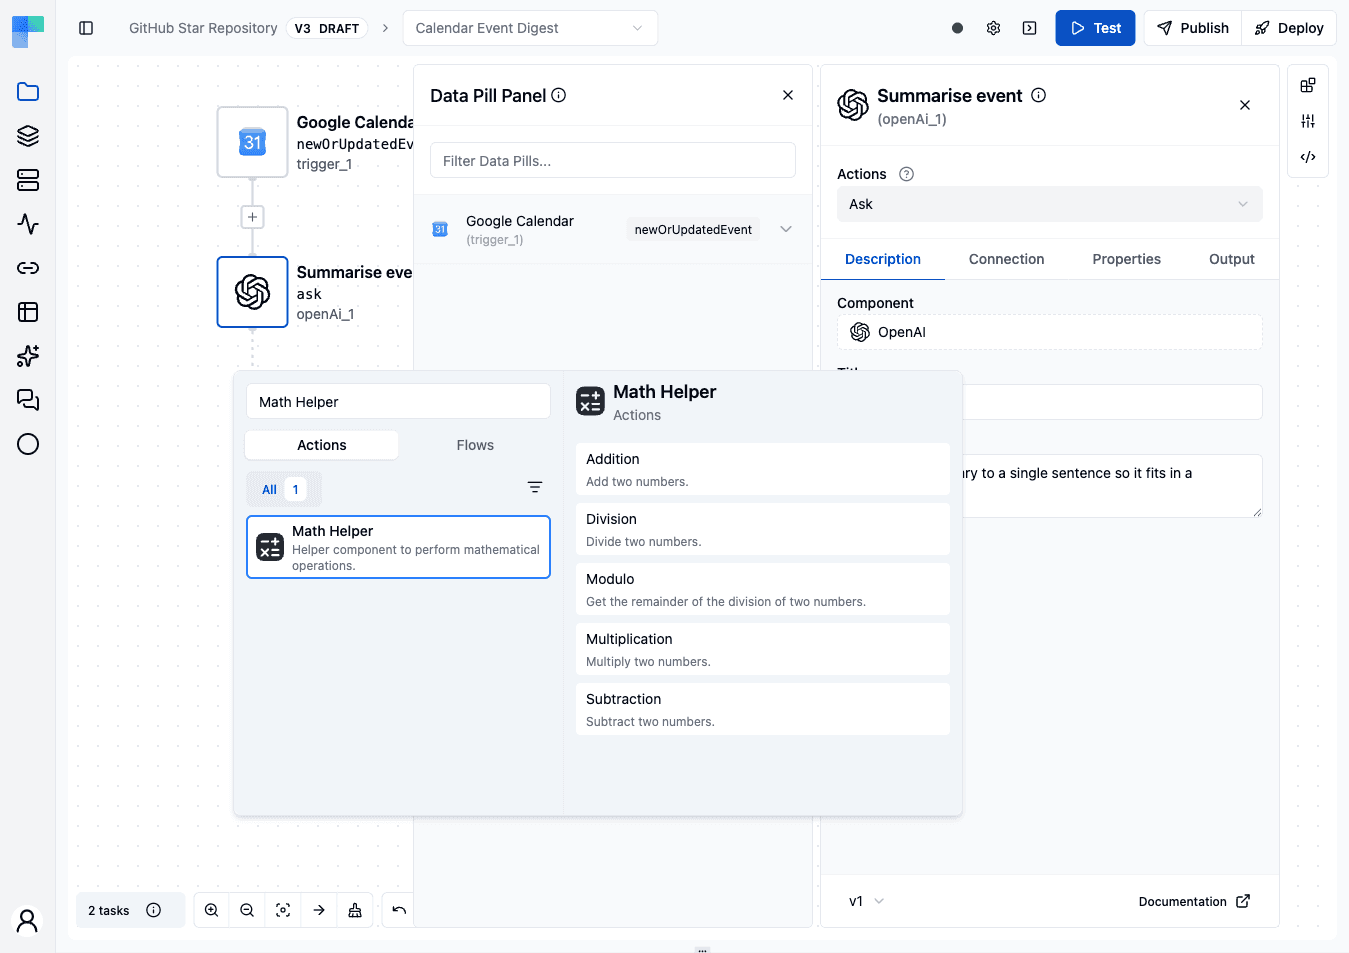Add a step with the plus connector
Screen dimensions: 1349x953
coord(253,217)
